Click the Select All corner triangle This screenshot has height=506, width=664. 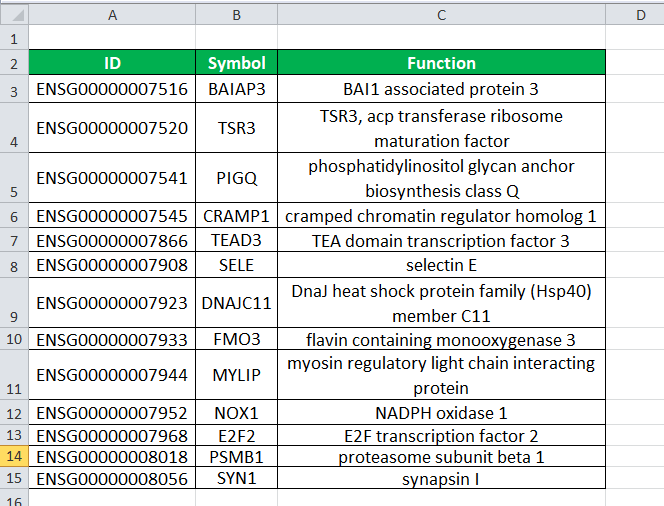tap(14, 15)
